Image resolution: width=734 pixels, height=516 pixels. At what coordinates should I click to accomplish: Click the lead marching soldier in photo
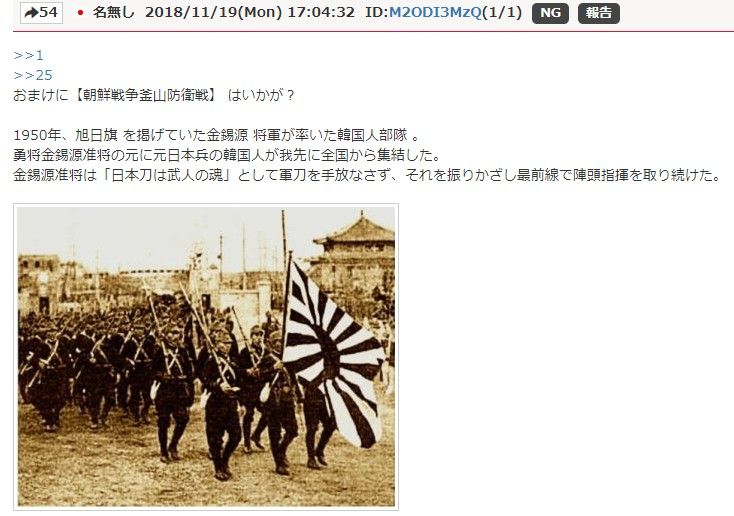(x=220, y=398)
